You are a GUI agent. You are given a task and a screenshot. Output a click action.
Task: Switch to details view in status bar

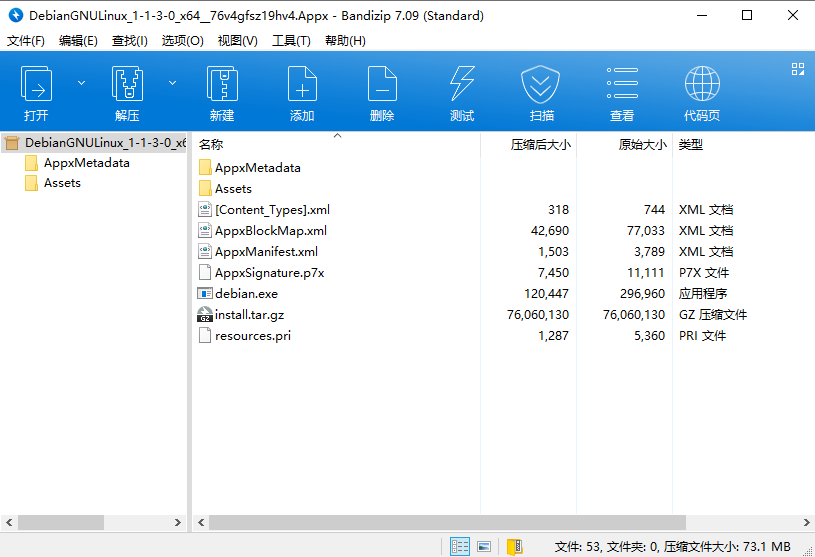459,546
